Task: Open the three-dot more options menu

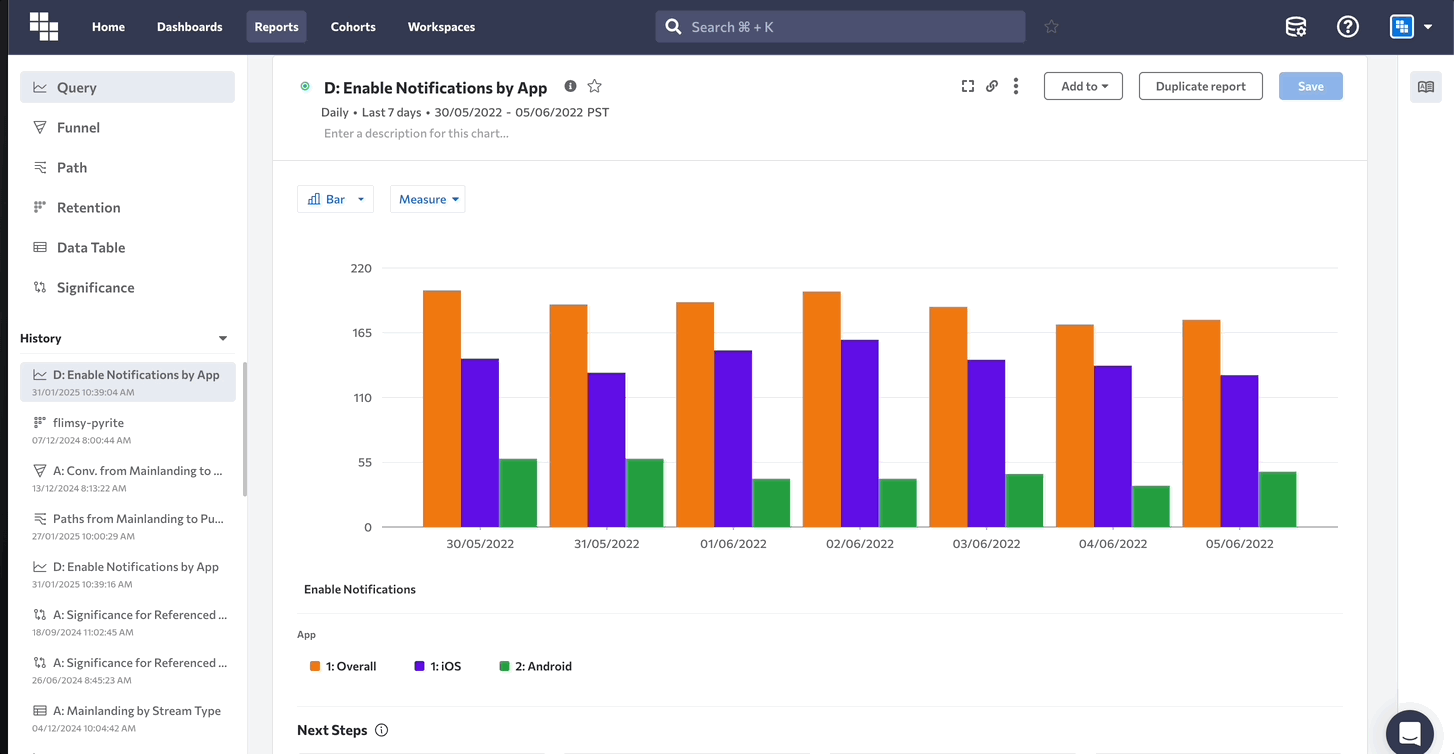Action: pos(1016,86)
